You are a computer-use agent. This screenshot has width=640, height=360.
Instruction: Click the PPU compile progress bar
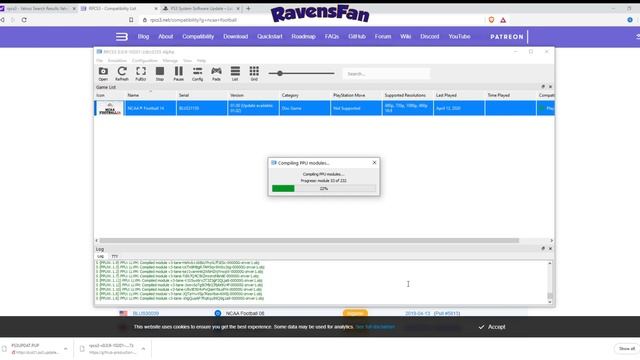324,188
